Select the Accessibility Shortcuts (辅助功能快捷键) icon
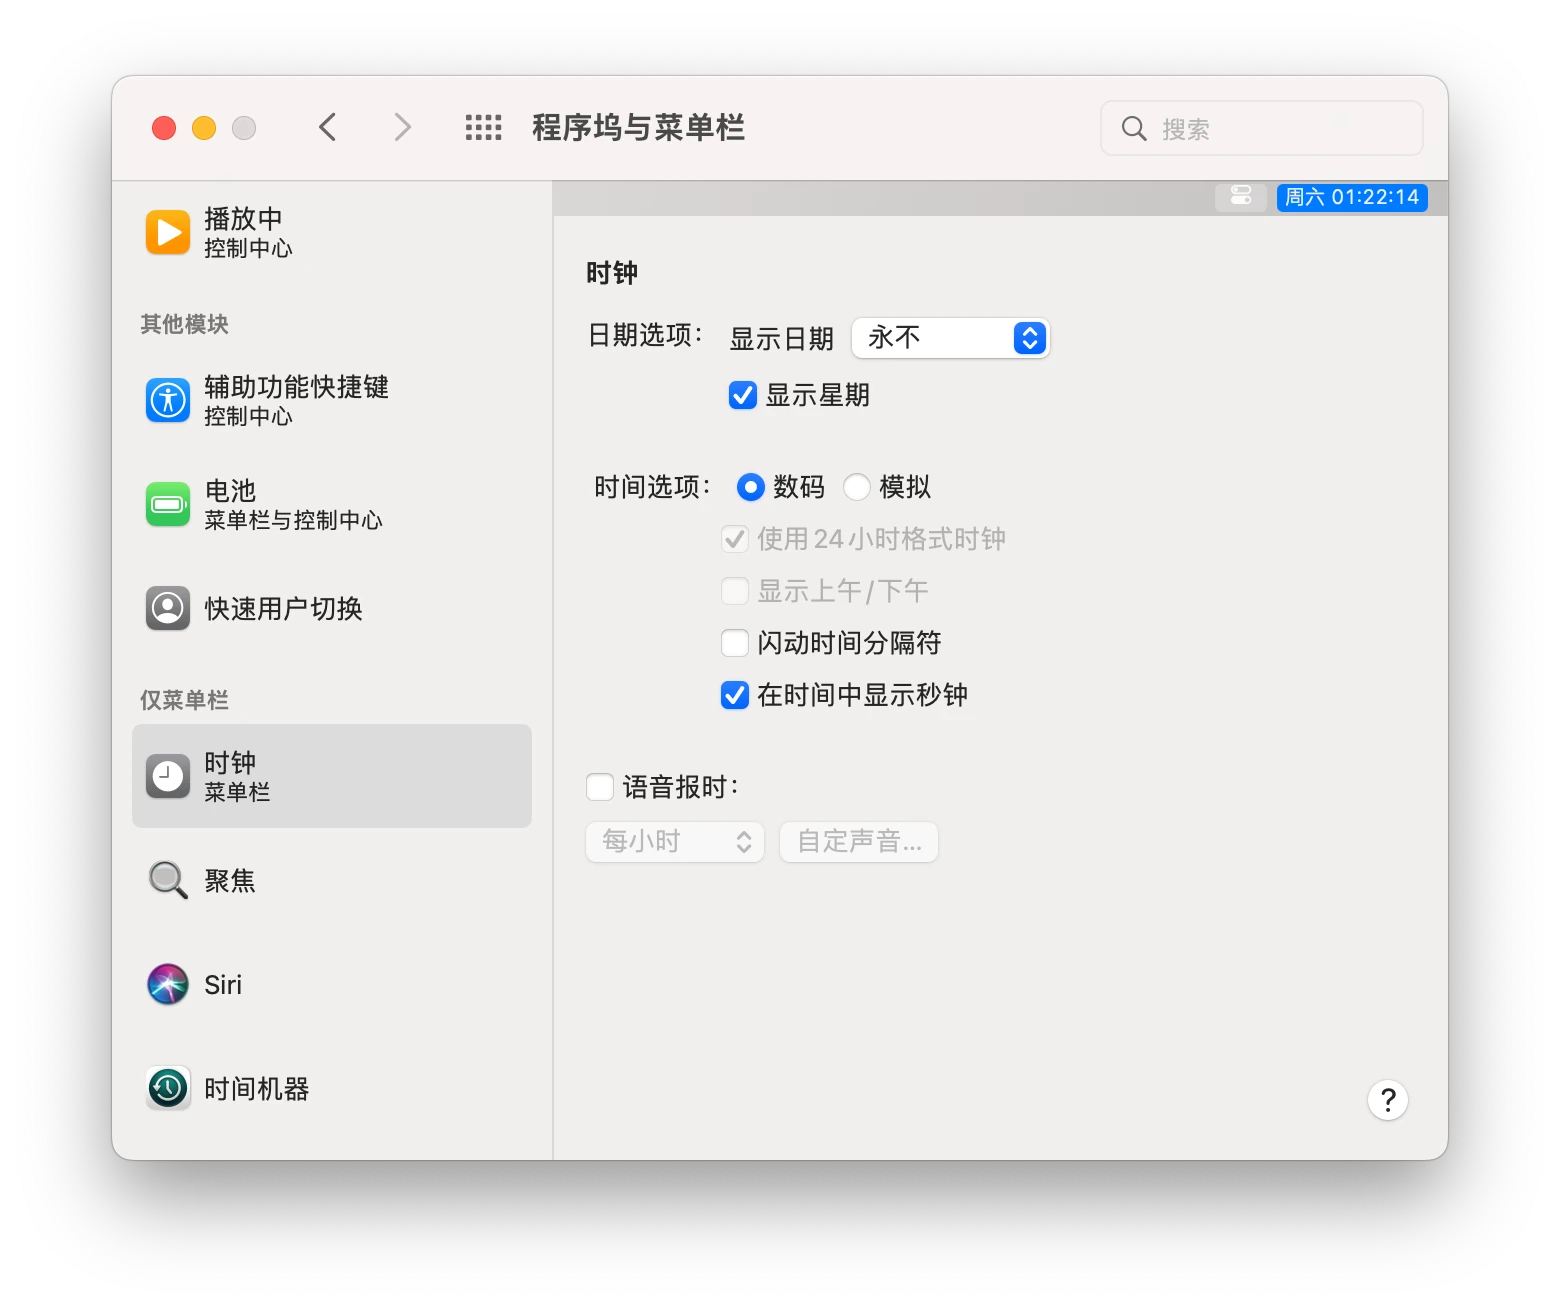The image size is (1560, 1308). click(167, 400)
